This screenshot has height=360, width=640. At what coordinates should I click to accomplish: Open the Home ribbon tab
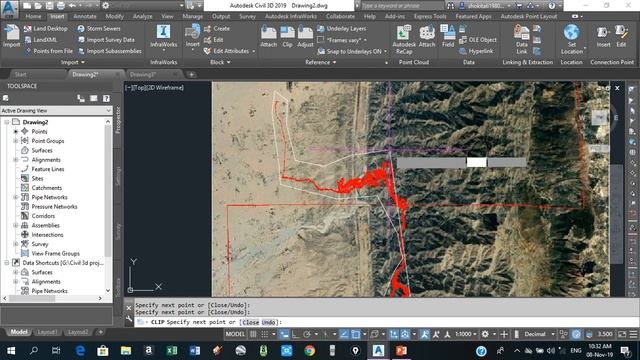point(33,16)
